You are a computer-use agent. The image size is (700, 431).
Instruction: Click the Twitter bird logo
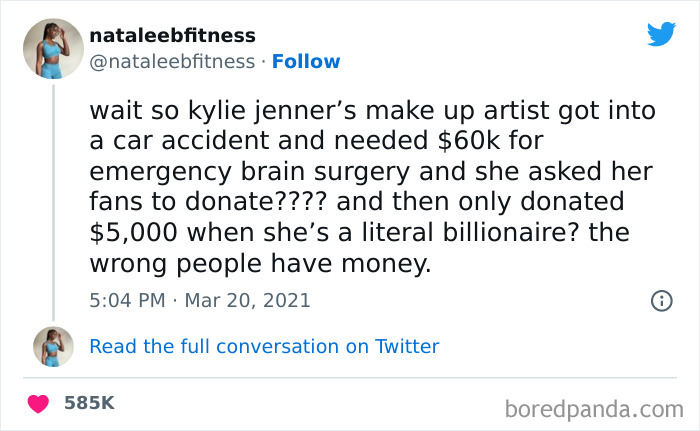pos(661,34)
